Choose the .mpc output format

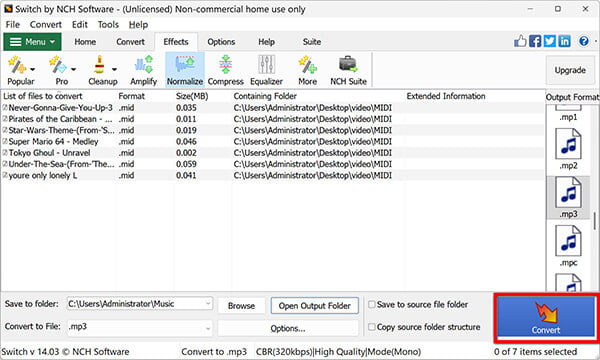click(x=568, y=246)
